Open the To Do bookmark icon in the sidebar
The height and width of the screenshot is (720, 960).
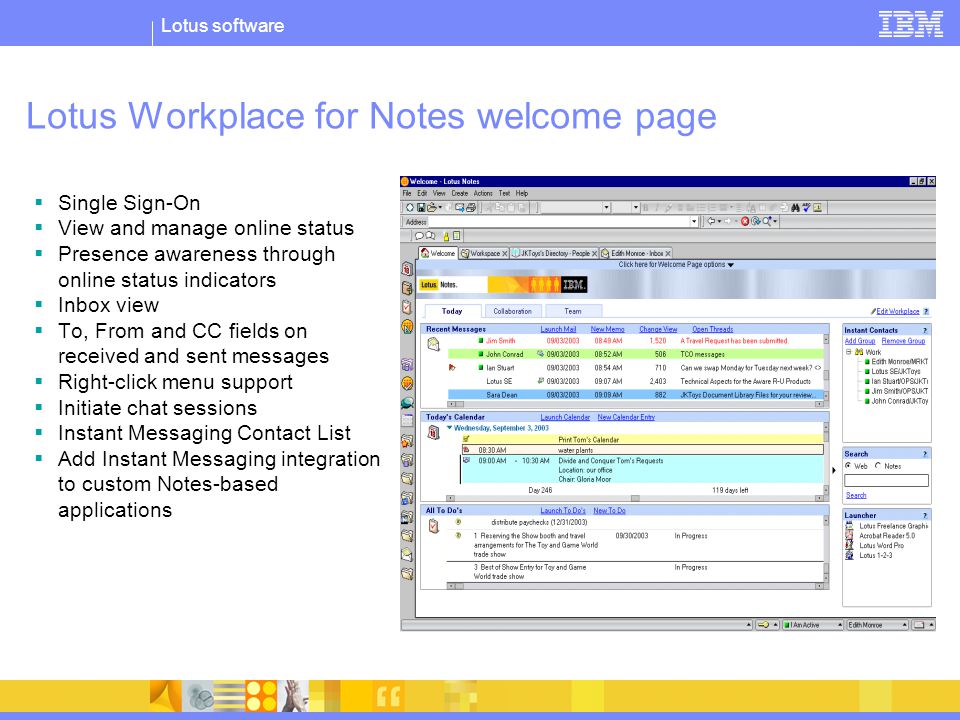(407, 307)
